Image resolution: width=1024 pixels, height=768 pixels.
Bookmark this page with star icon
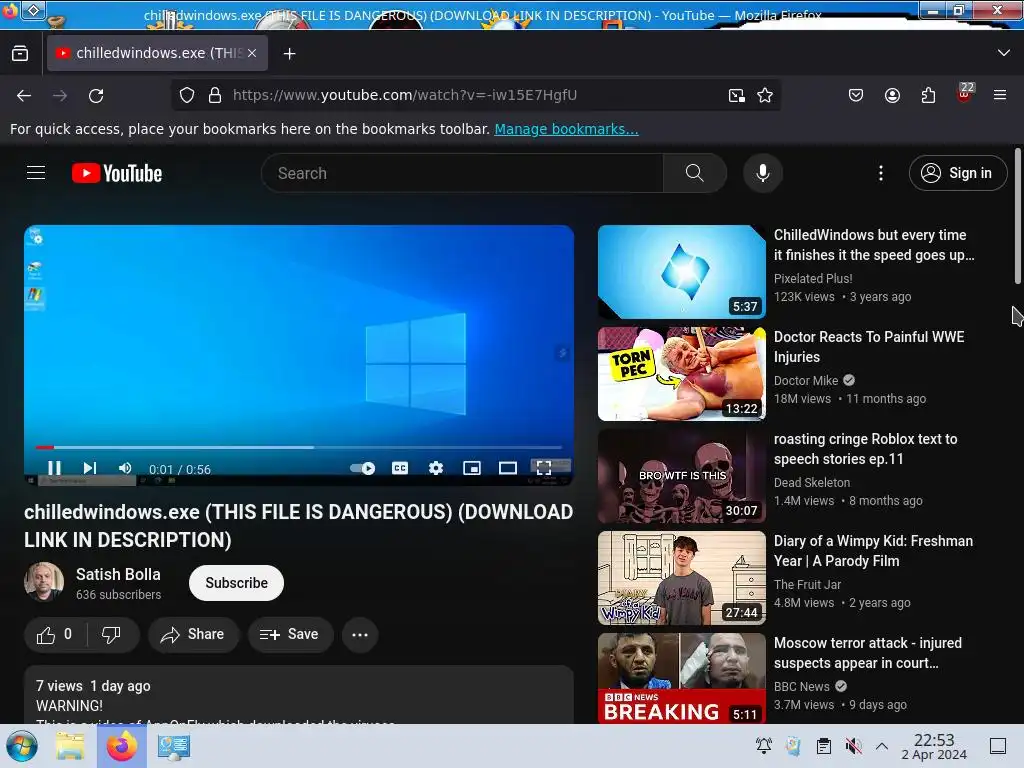coord(765,95)
